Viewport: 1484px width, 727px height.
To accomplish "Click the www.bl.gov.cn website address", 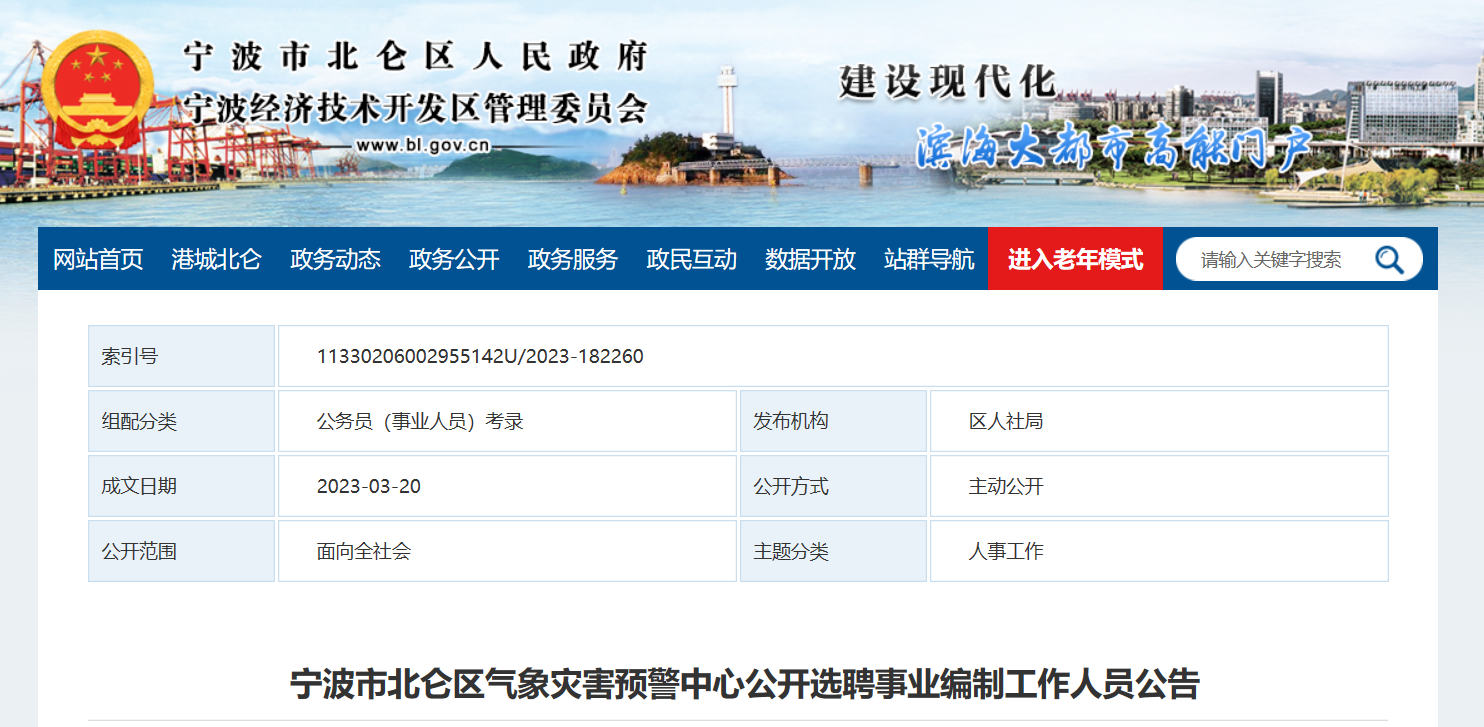I will pyautogui.click(x=423, y=145).
